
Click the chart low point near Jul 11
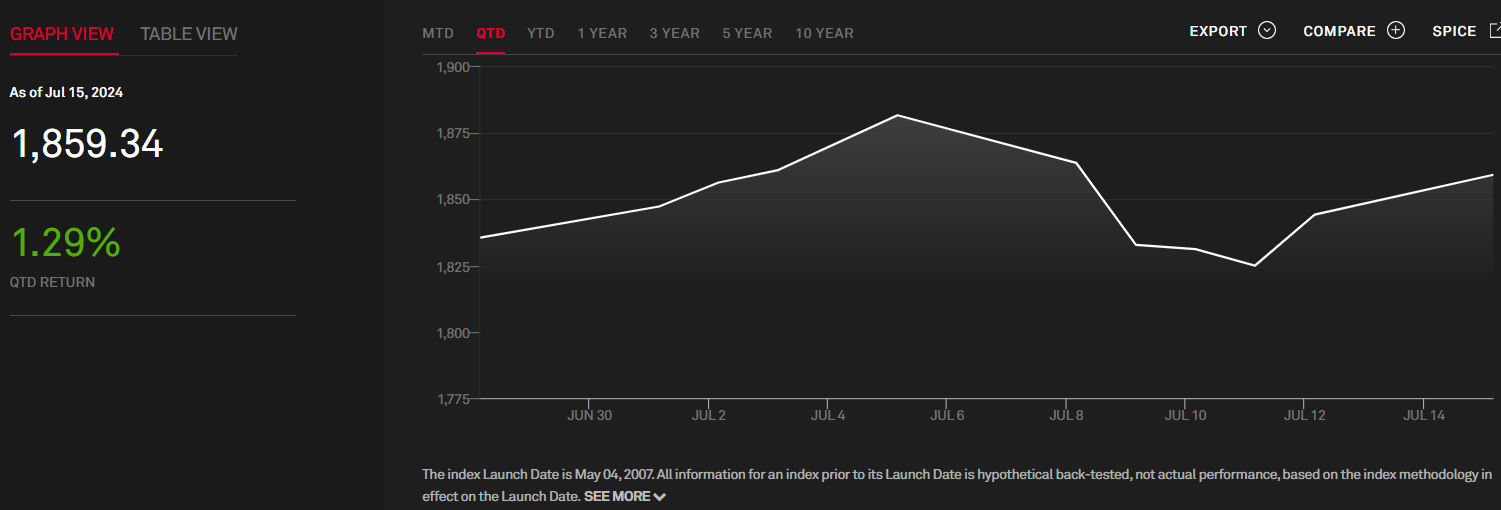pyautogui.click(x=1254, y=265)
